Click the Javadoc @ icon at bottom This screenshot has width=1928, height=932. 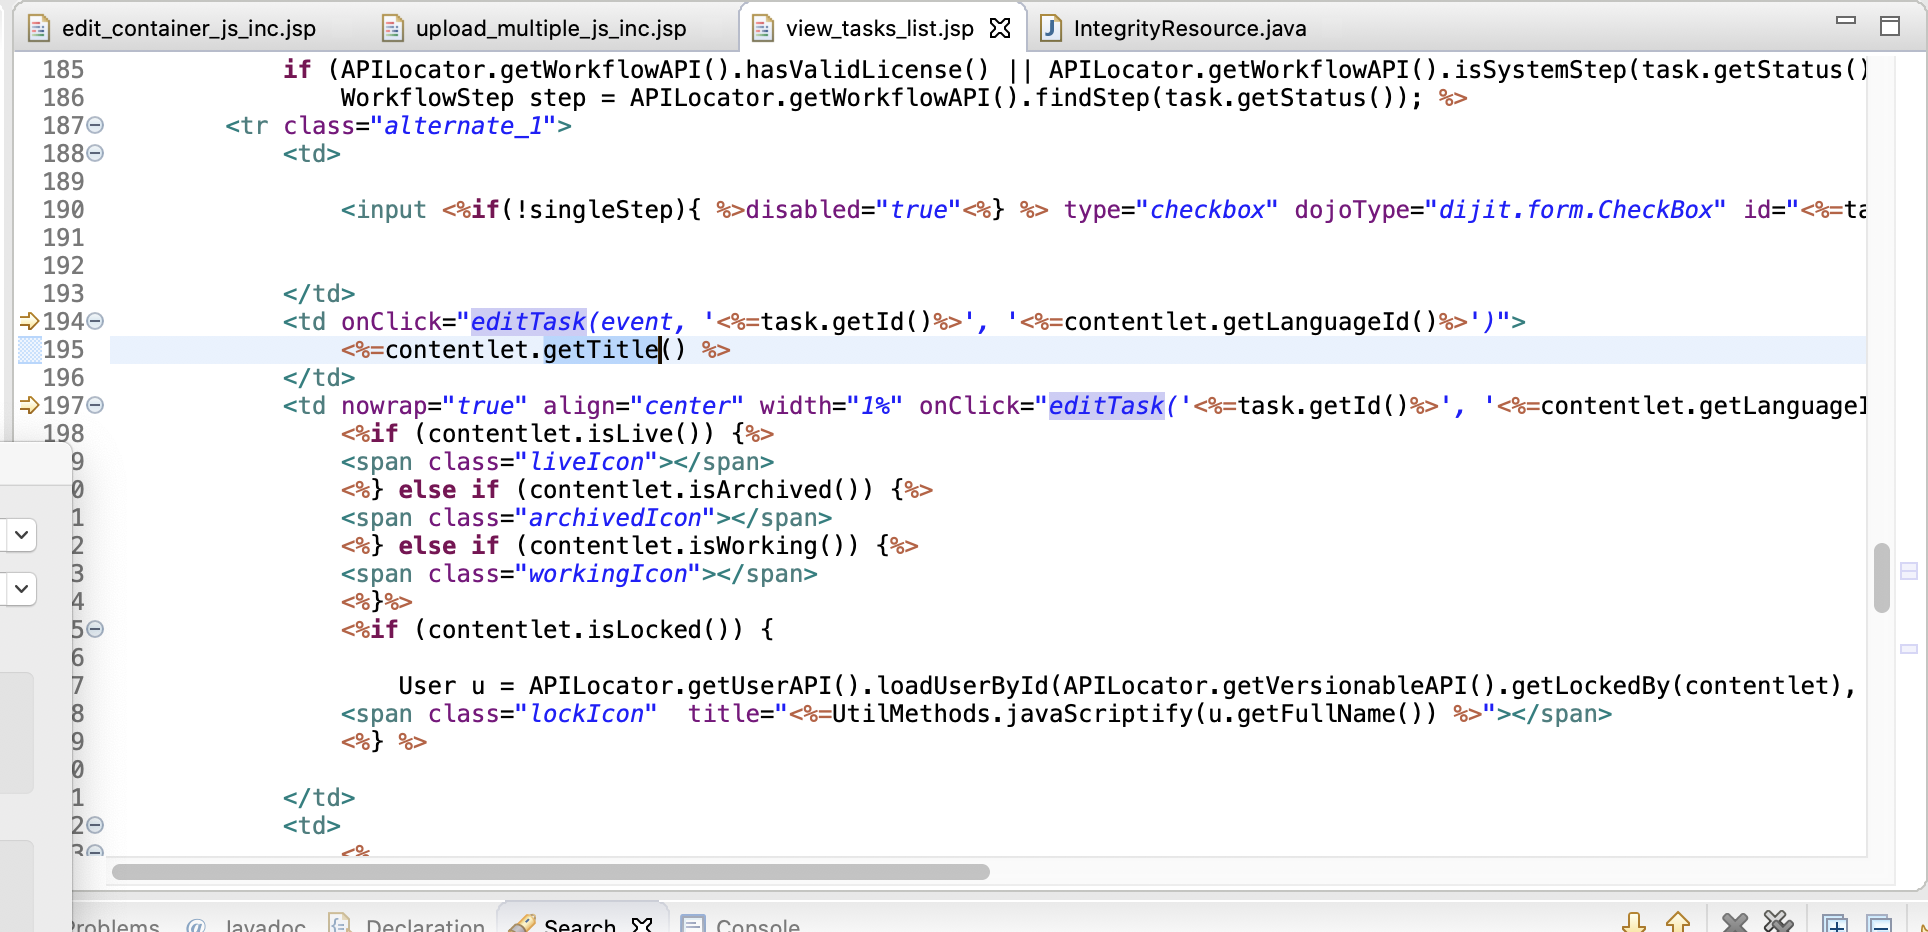[x=196, y=925]
